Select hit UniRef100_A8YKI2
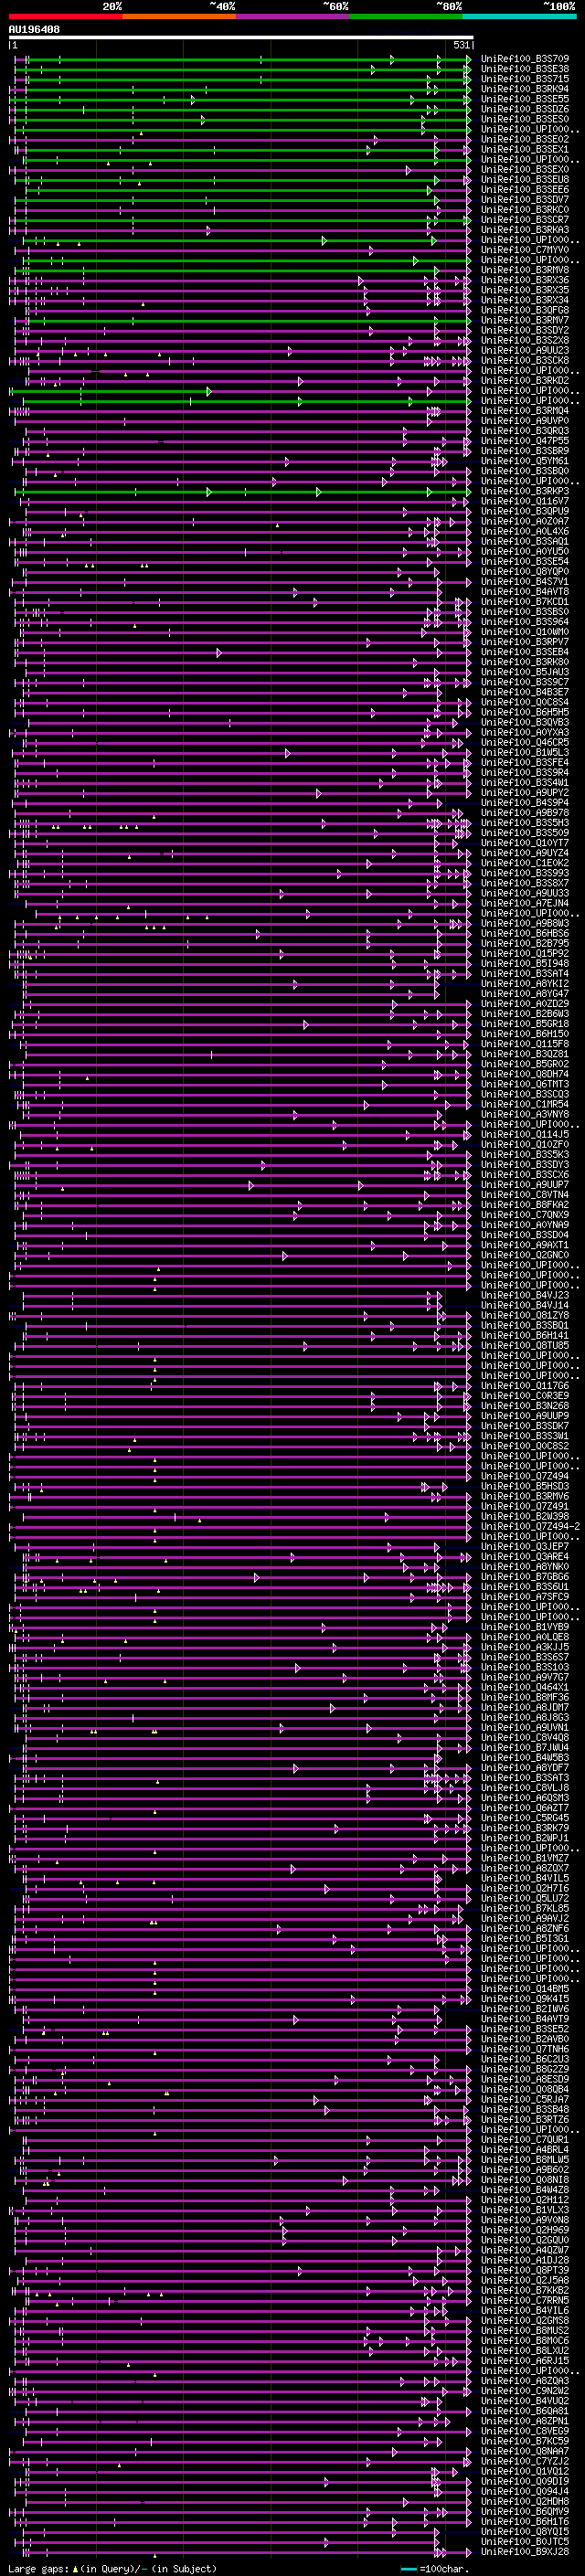 pos(525,983)
